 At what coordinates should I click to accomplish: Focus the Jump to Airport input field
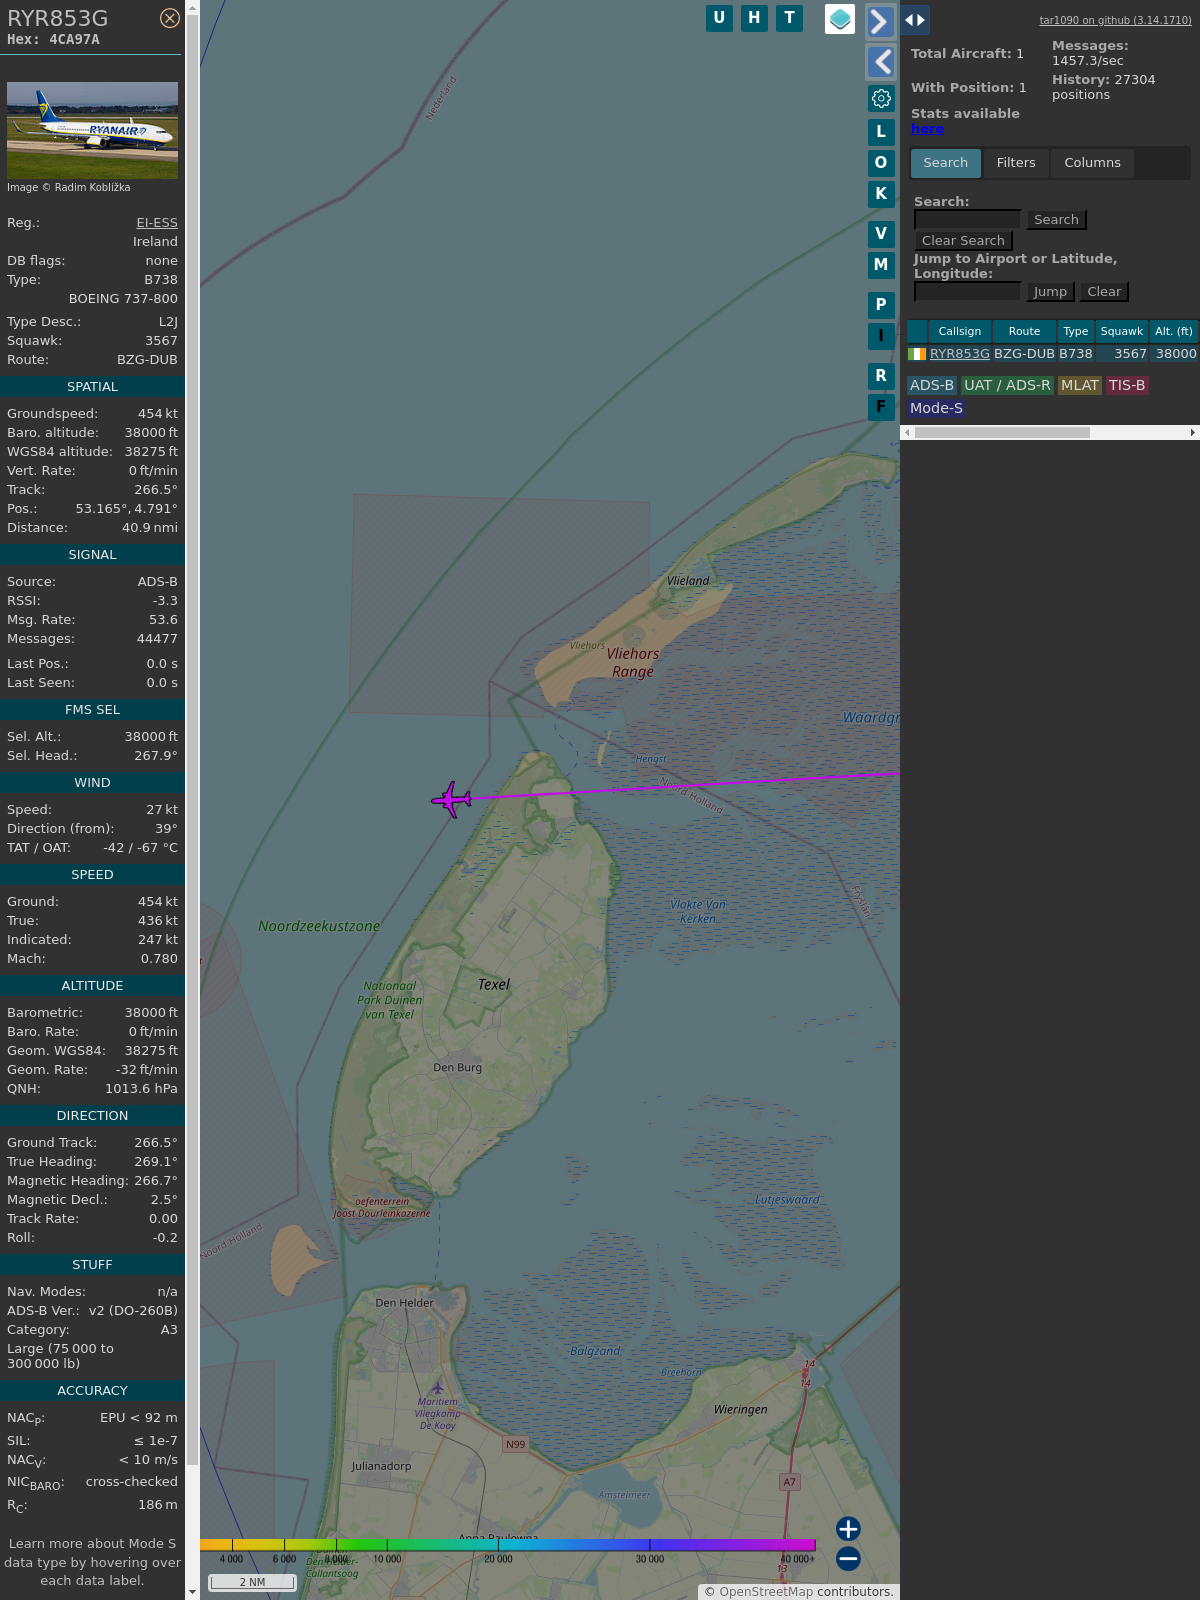(967, 292)
